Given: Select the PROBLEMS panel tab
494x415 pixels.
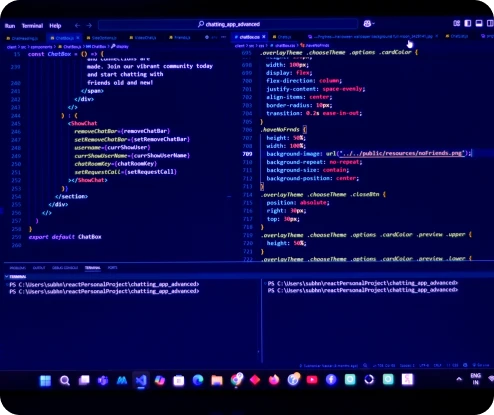Looking at the screenshot, I should click(x=18, y=268).
